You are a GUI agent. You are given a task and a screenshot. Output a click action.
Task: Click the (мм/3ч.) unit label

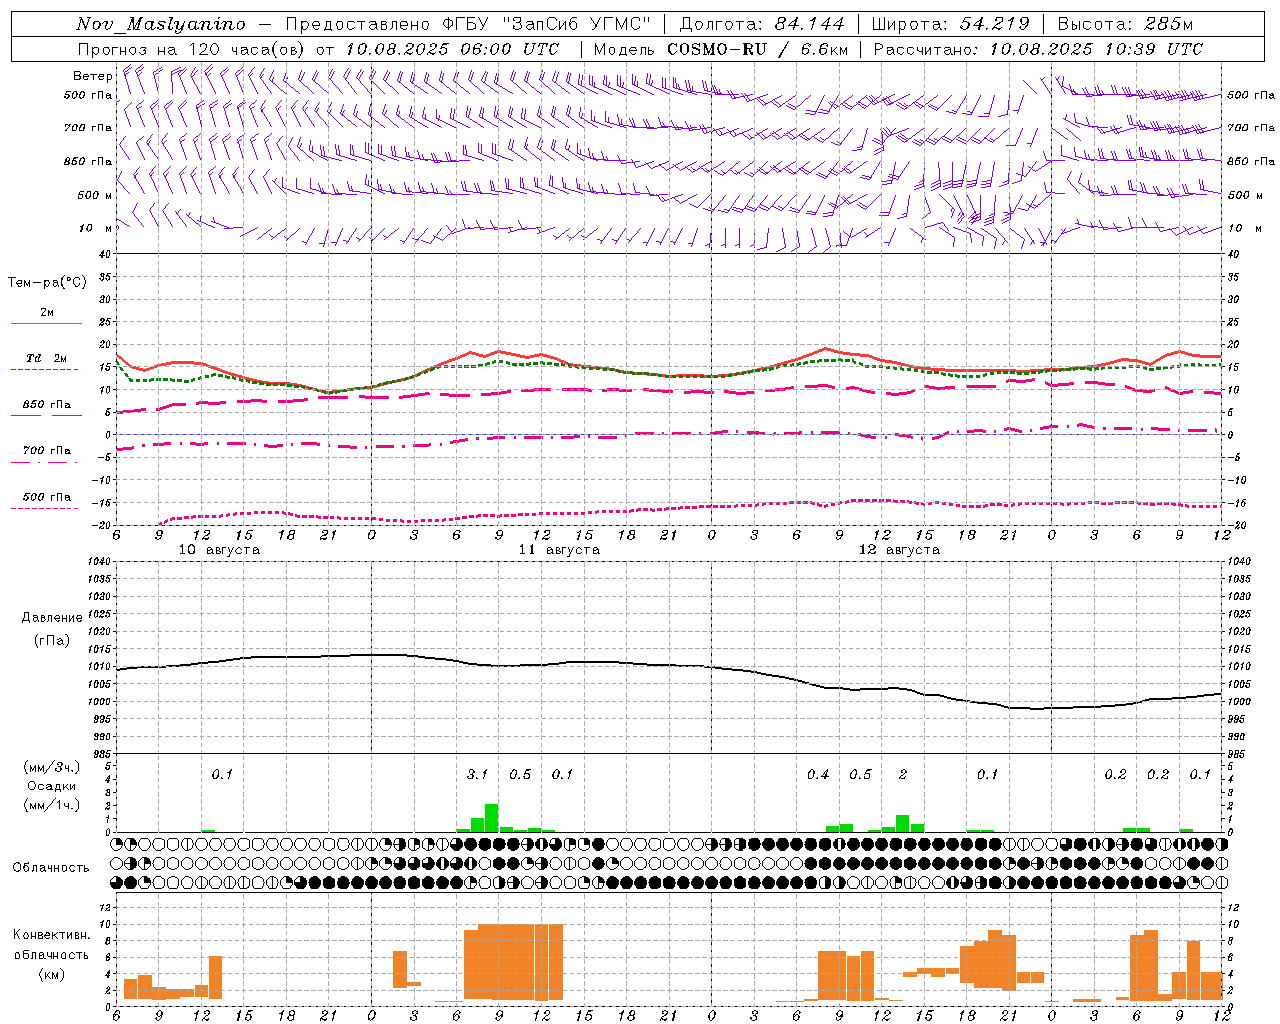pos(52,767)
